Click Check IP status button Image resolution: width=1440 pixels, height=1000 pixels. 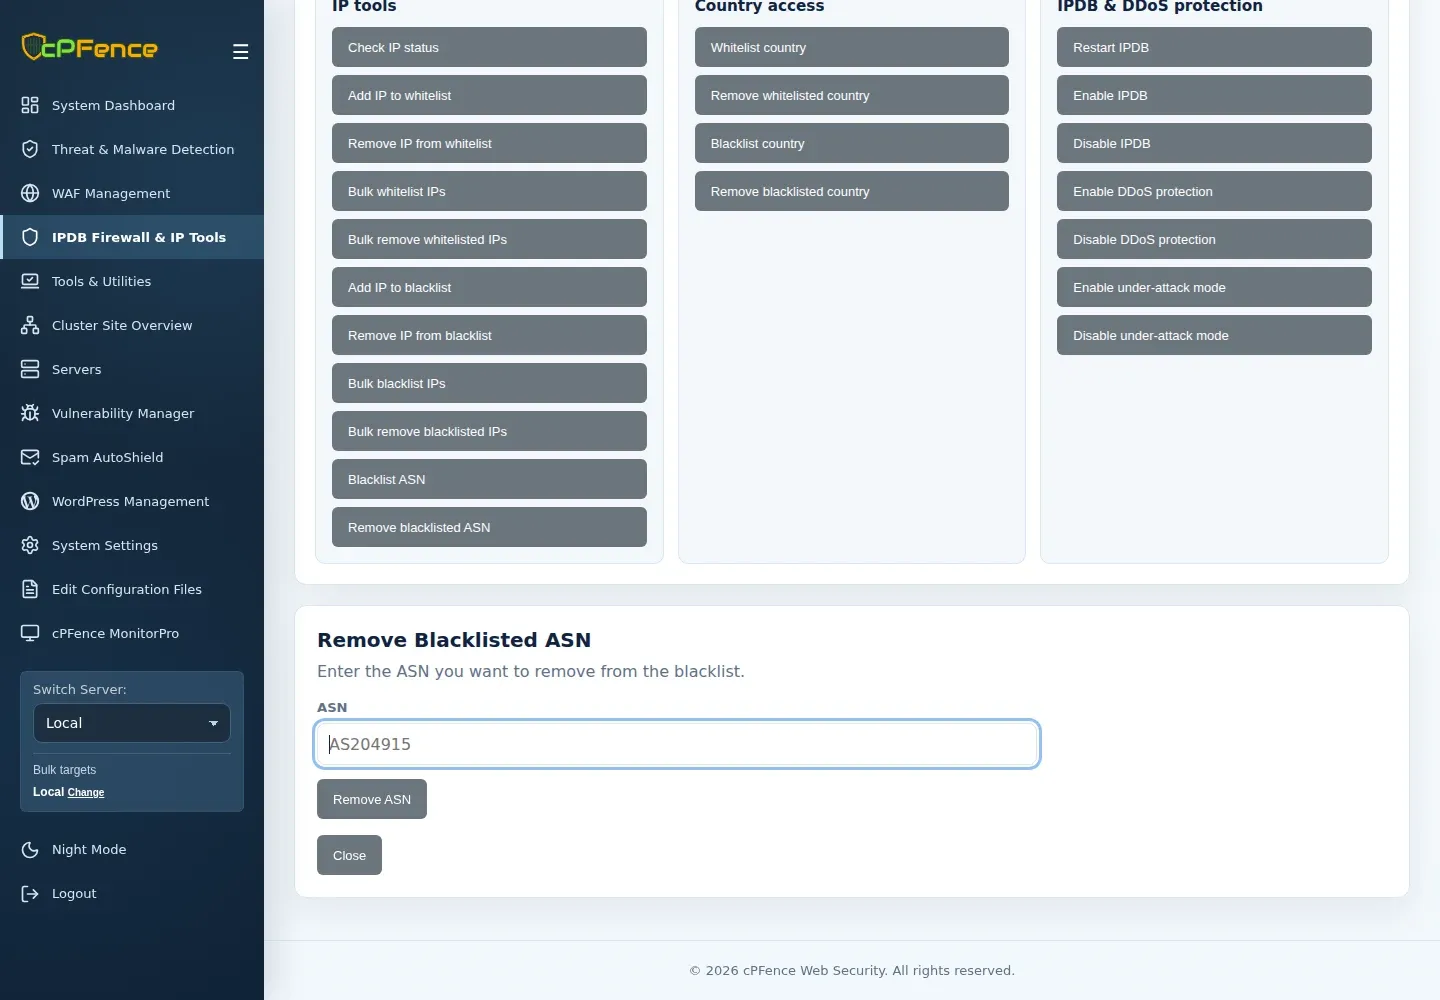(489, 47)
